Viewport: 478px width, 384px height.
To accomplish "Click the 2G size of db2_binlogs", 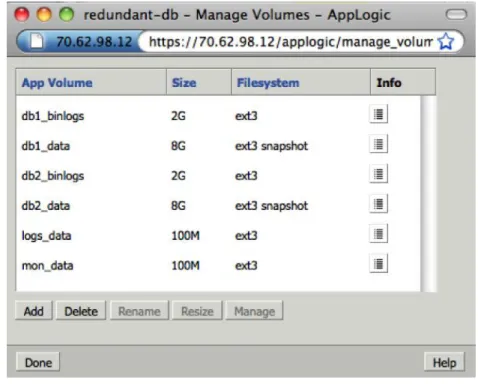I will tap(178, 176).
